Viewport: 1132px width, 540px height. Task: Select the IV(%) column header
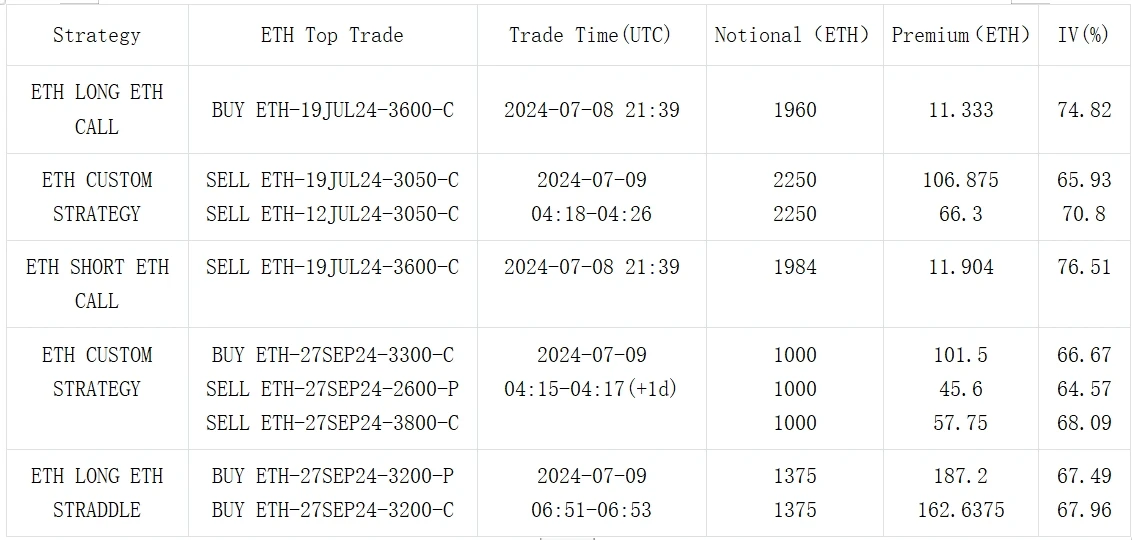coord(1084,35)
